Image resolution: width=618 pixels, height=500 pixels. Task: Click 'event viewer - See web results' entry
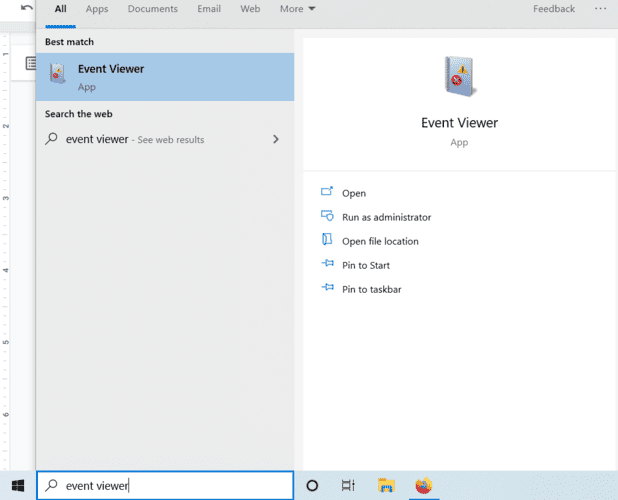coord(165,139)
